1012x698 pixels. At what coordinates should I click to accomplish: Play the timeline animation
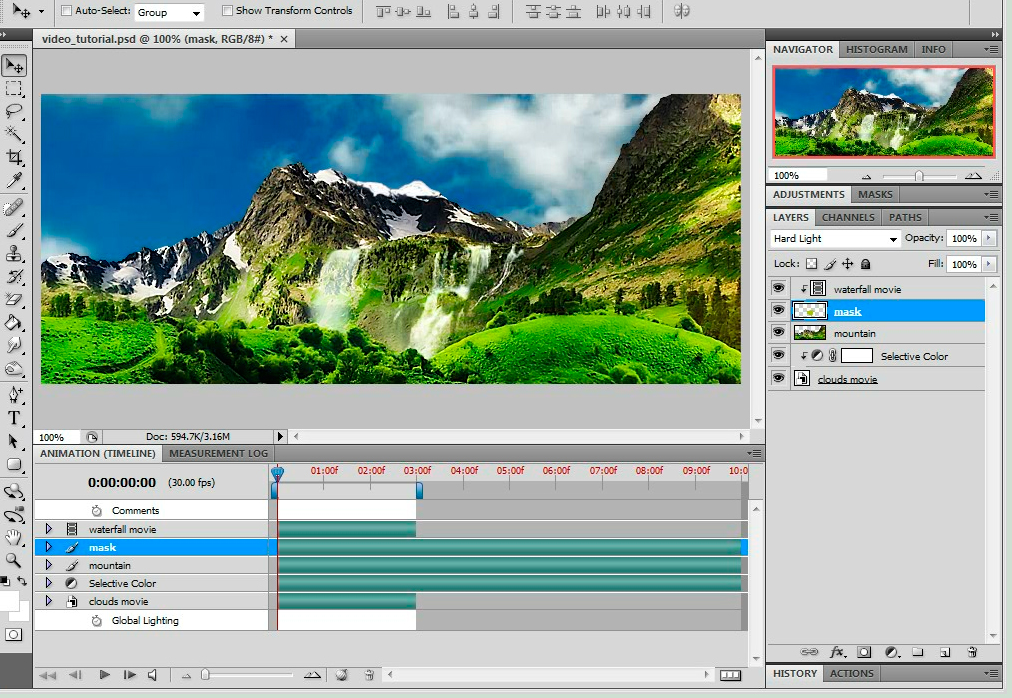(104, 675)
